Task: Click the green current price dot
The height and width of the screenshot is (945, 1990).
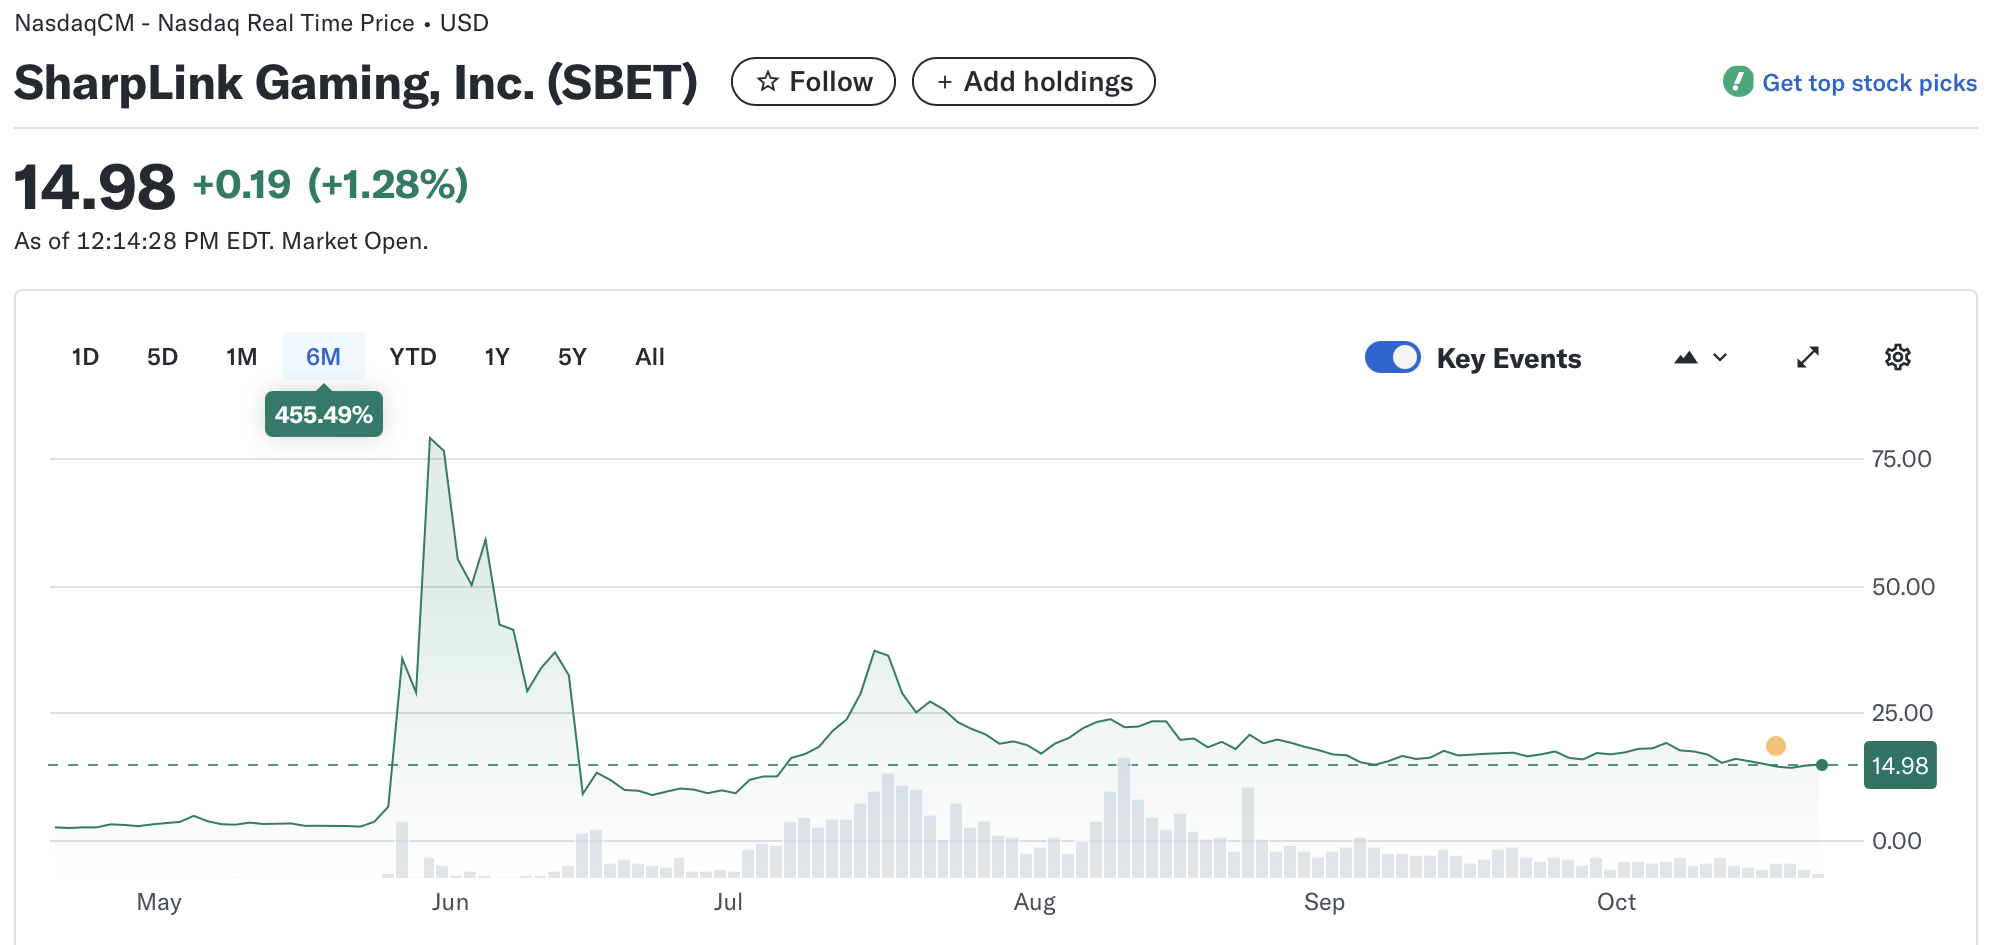Action: [1821, 765]
